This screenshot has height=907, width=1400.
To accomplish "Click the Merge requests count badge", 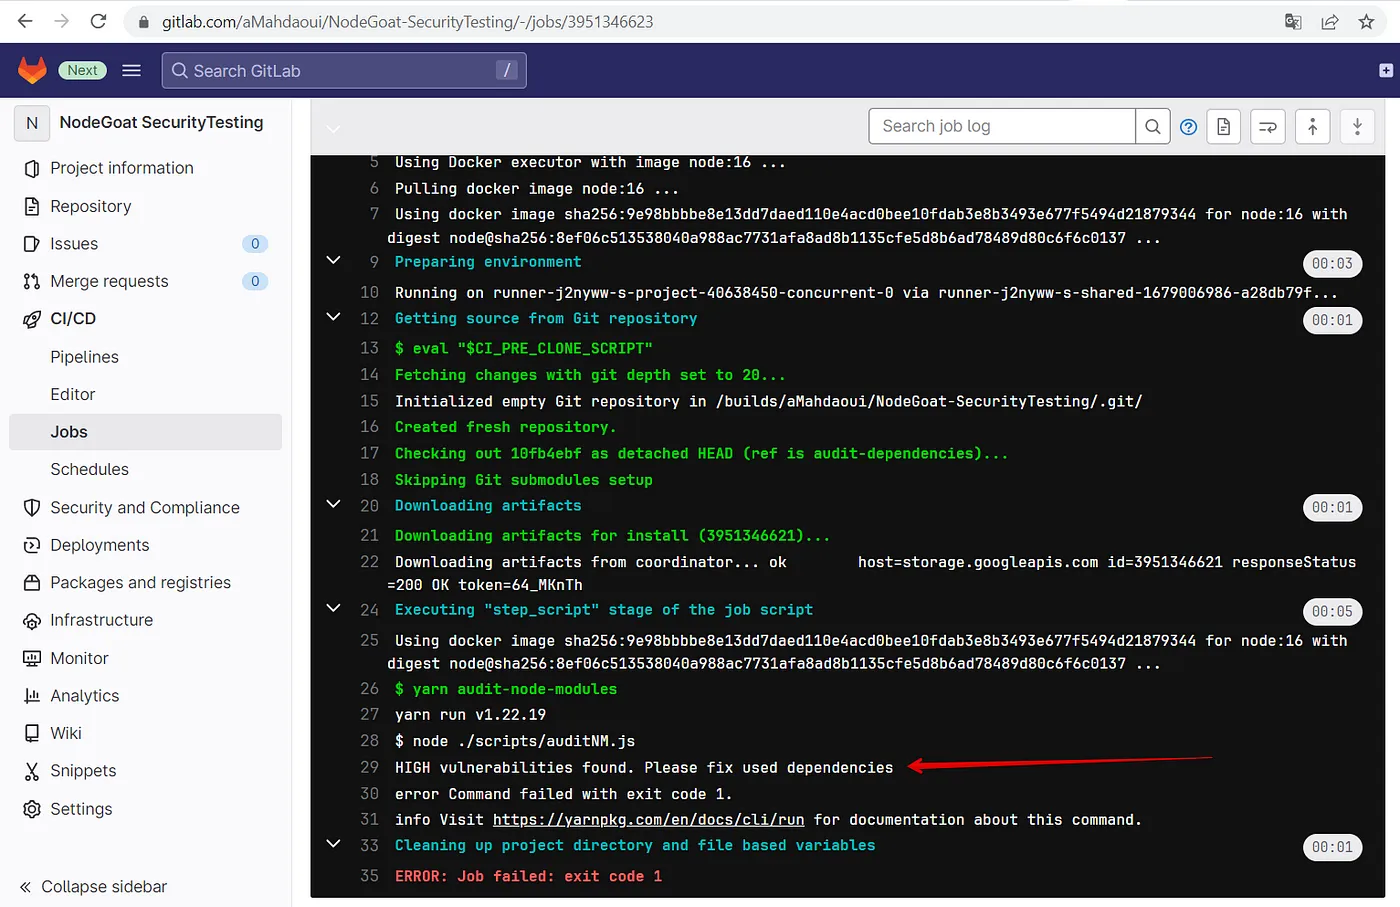I will [255, 281].
